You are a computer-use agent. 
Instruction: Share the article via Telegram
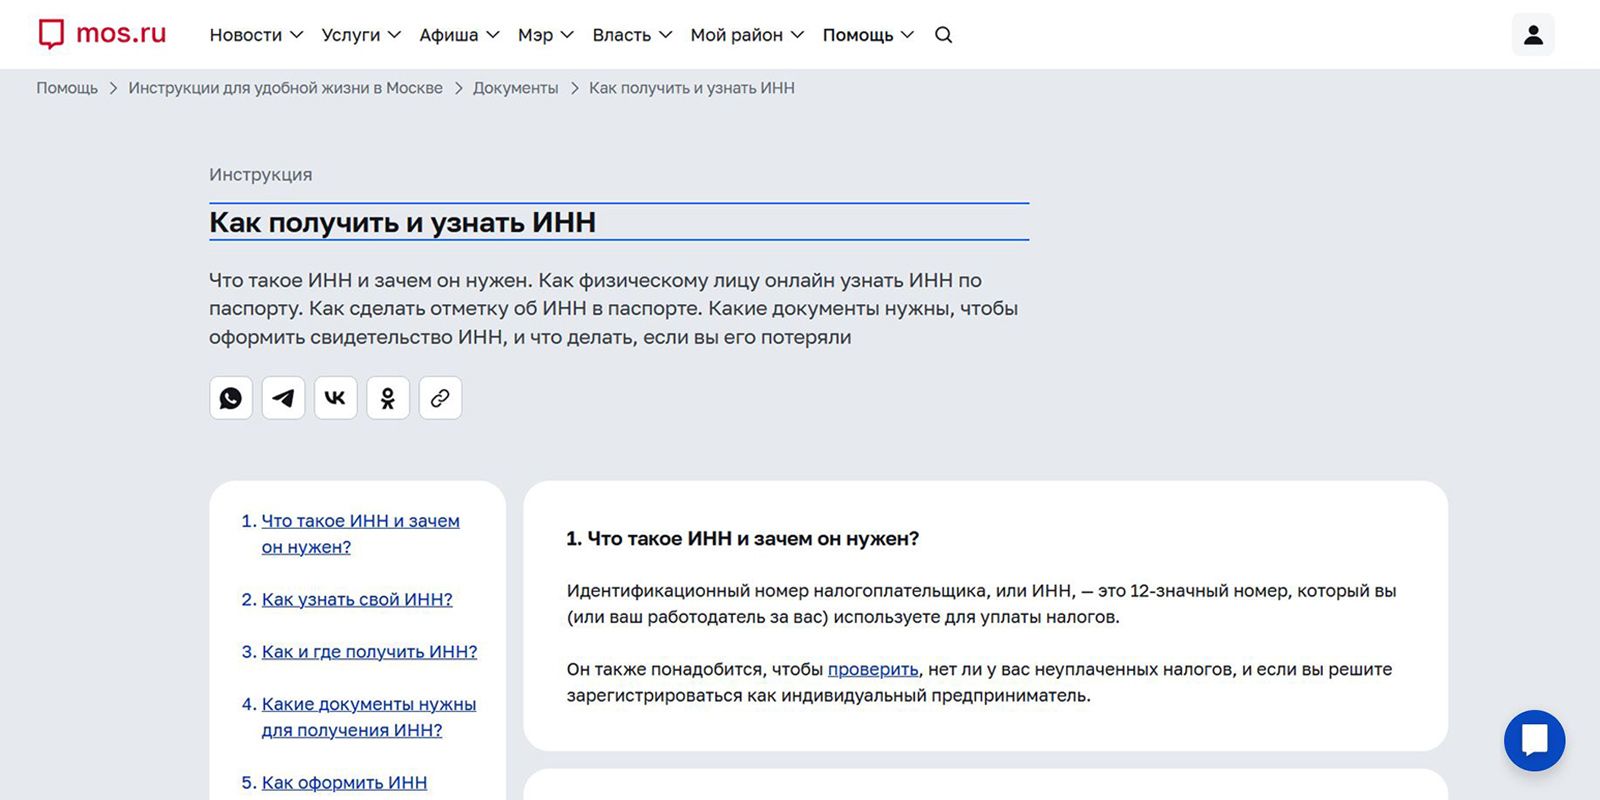click(283, 398)
